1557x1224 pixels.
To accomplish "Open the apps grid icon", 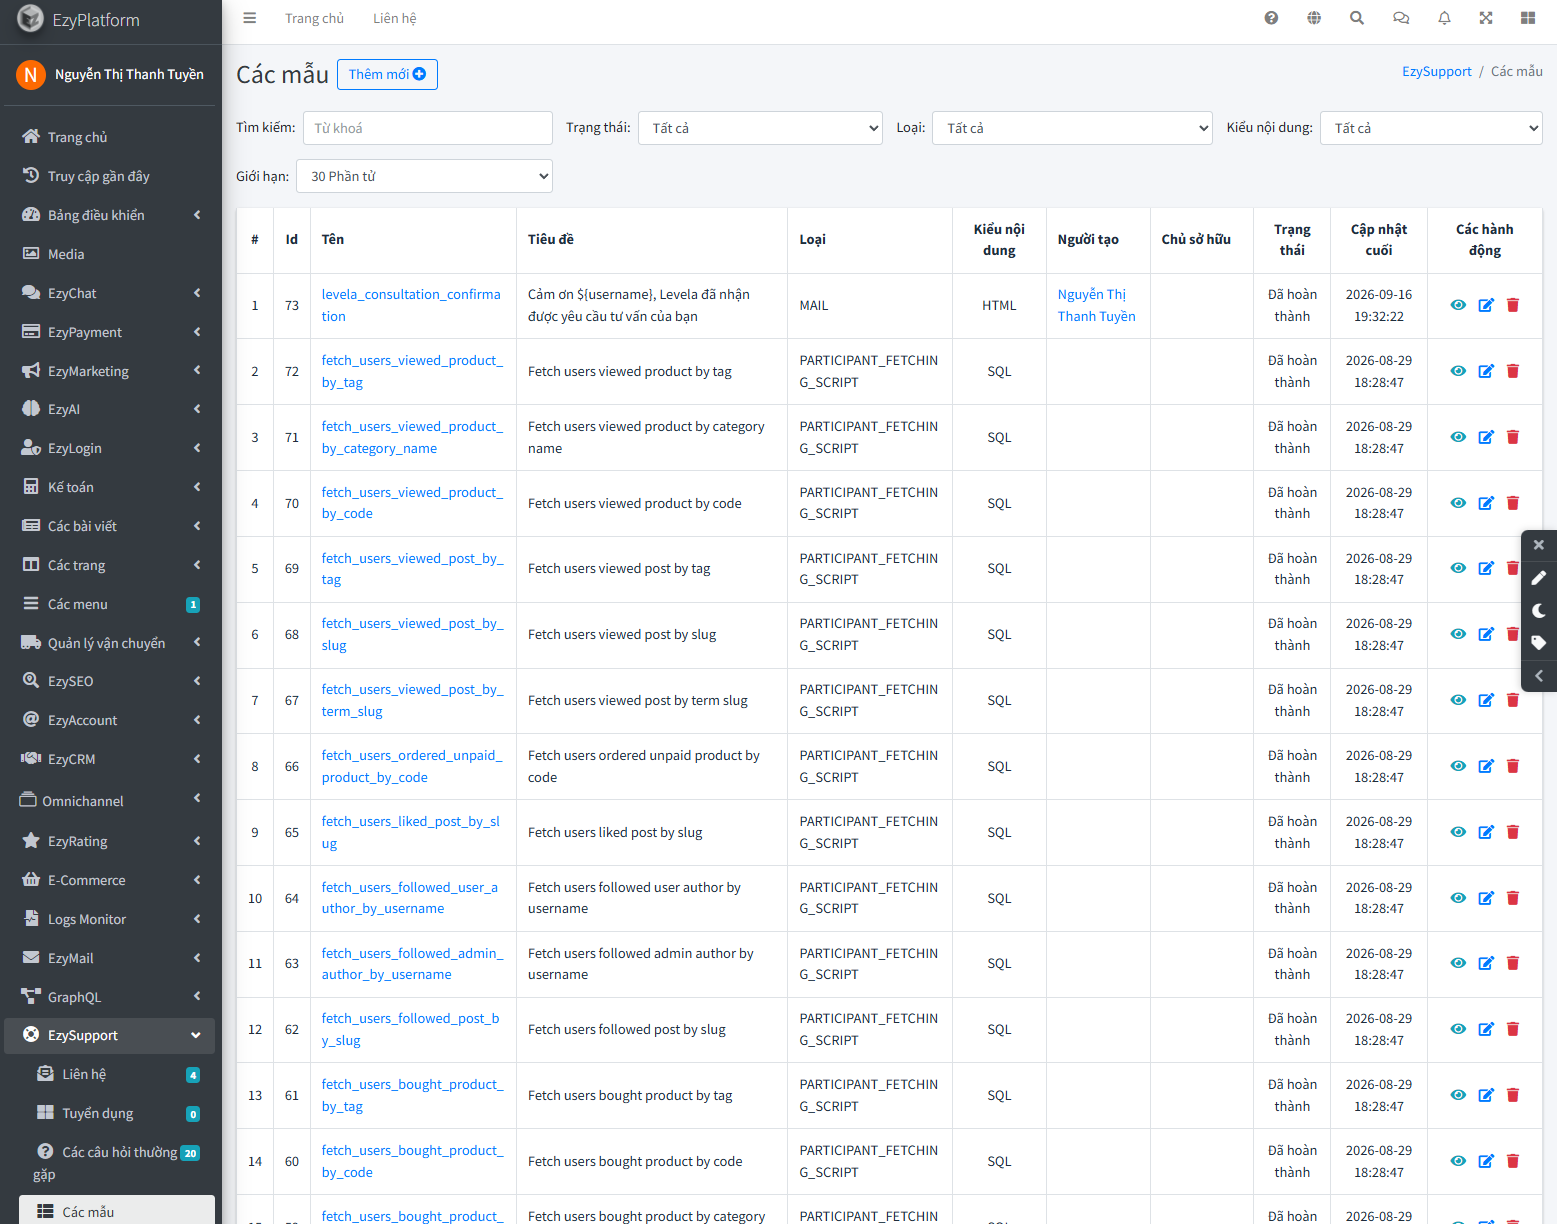I will pos(1528,18).
